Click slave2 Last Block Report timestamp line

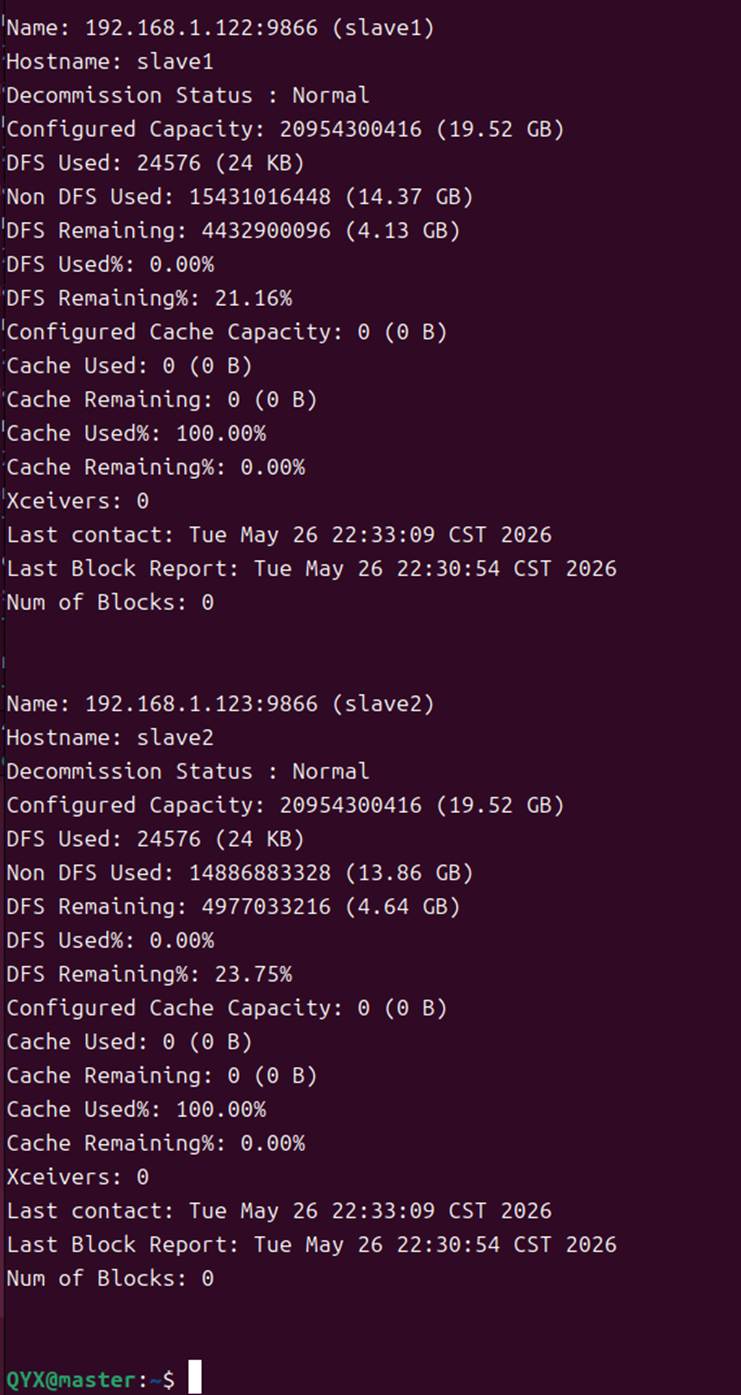312,1245
